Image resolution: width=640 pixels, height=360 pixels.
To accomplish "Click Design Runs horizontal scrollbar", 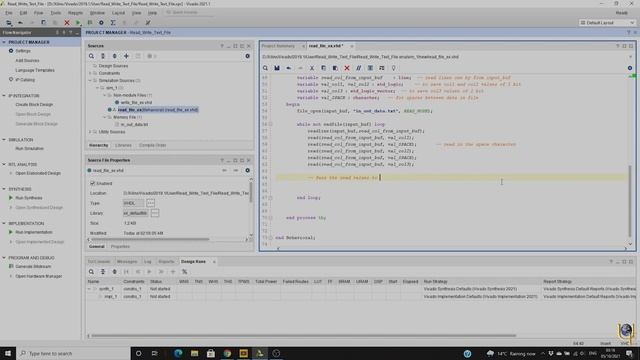I will [304, 336].
